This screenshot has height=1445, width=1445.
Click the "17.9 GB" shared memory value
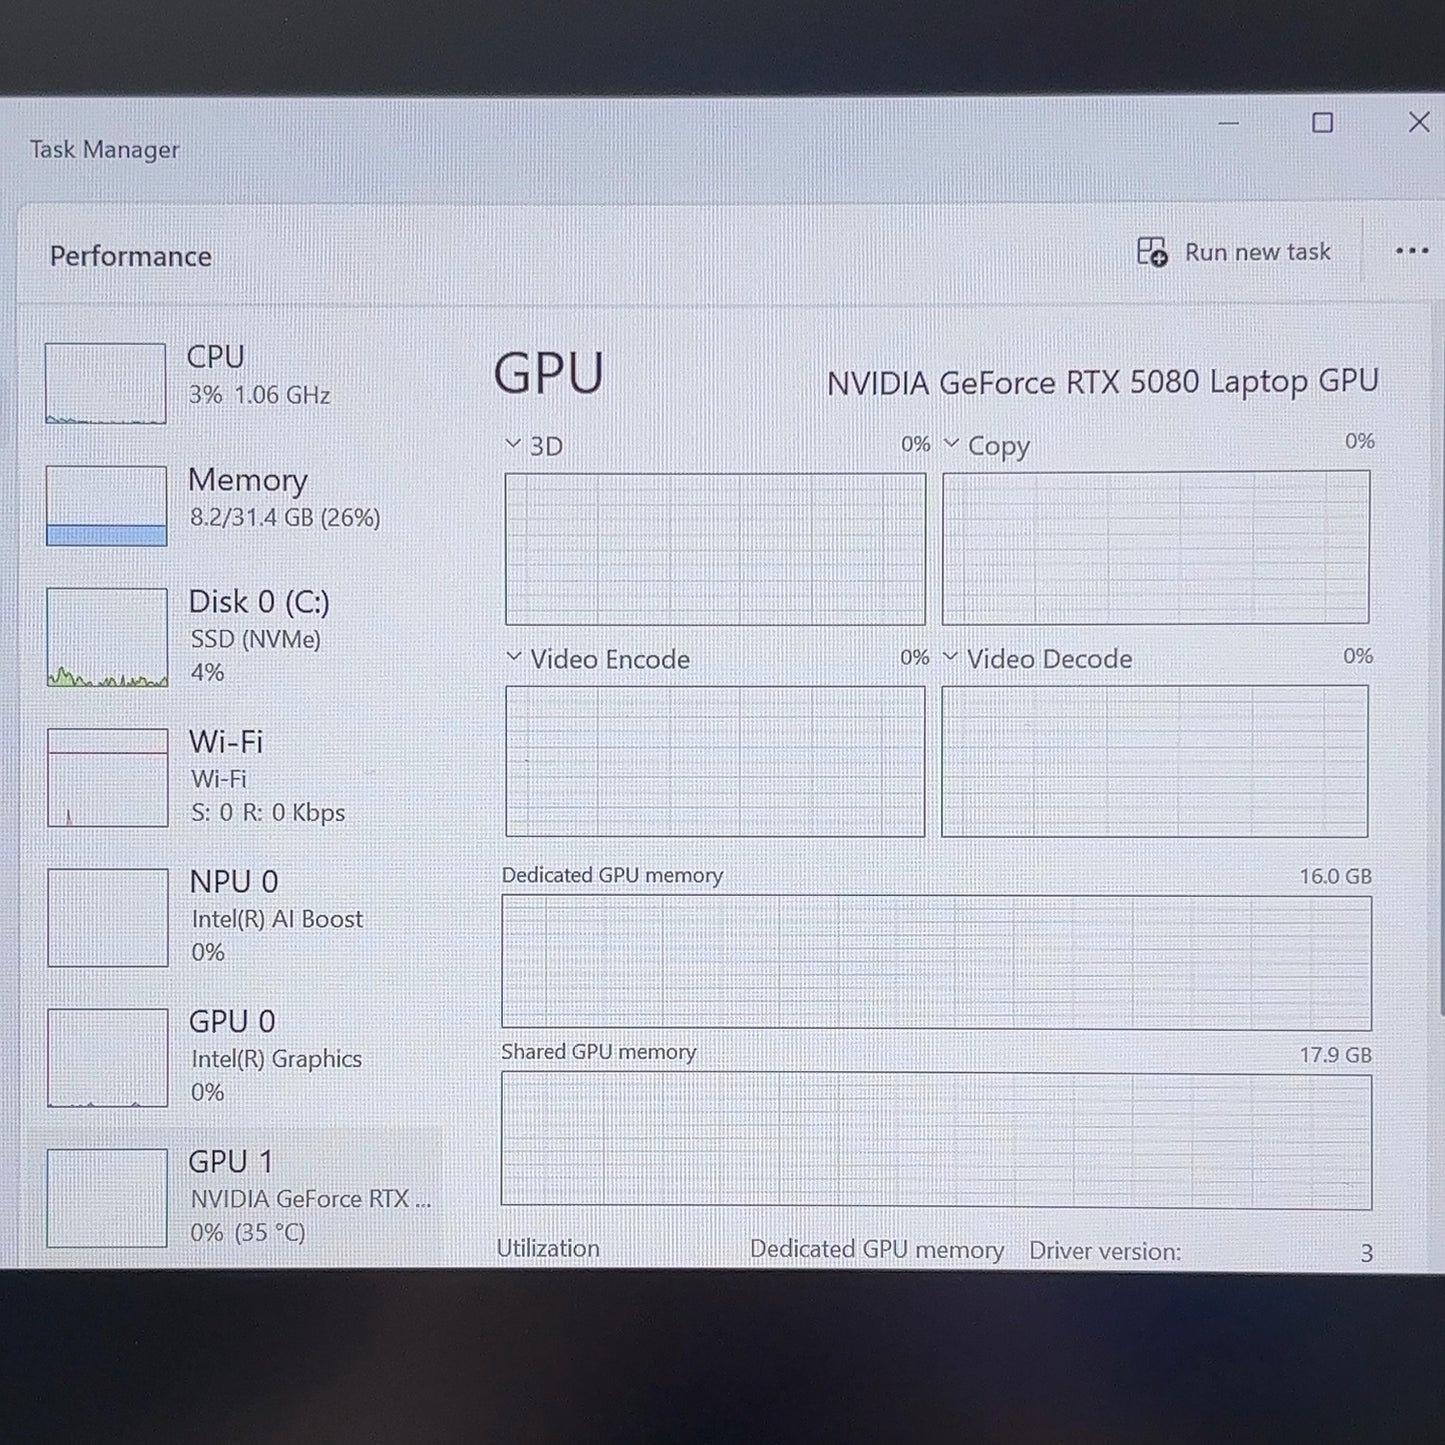pyautogui.click(x=1336, y=1055)
